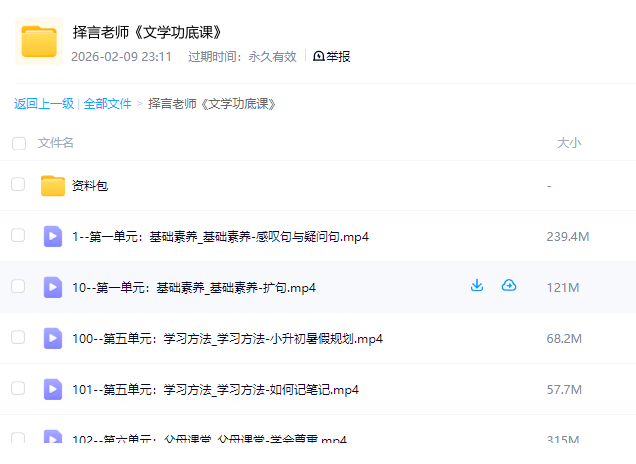Select checkbox for 小升初暑假规划.mp4
The width and height of the screenshot is (636, 464).
click(18, 338)
